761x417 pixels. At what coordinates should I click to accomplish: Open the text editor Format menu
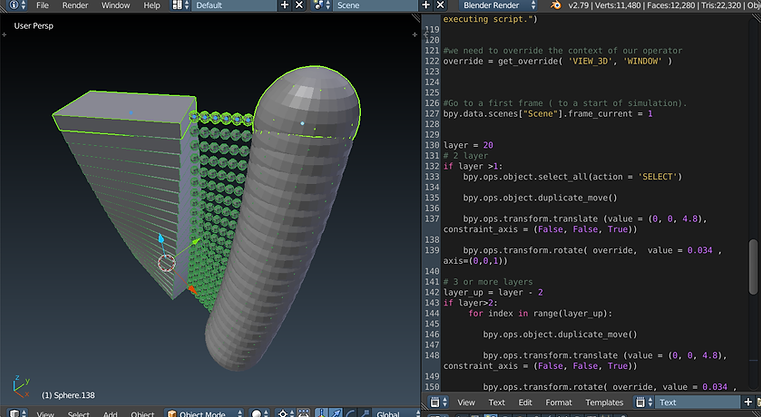[x=559, y=402]
